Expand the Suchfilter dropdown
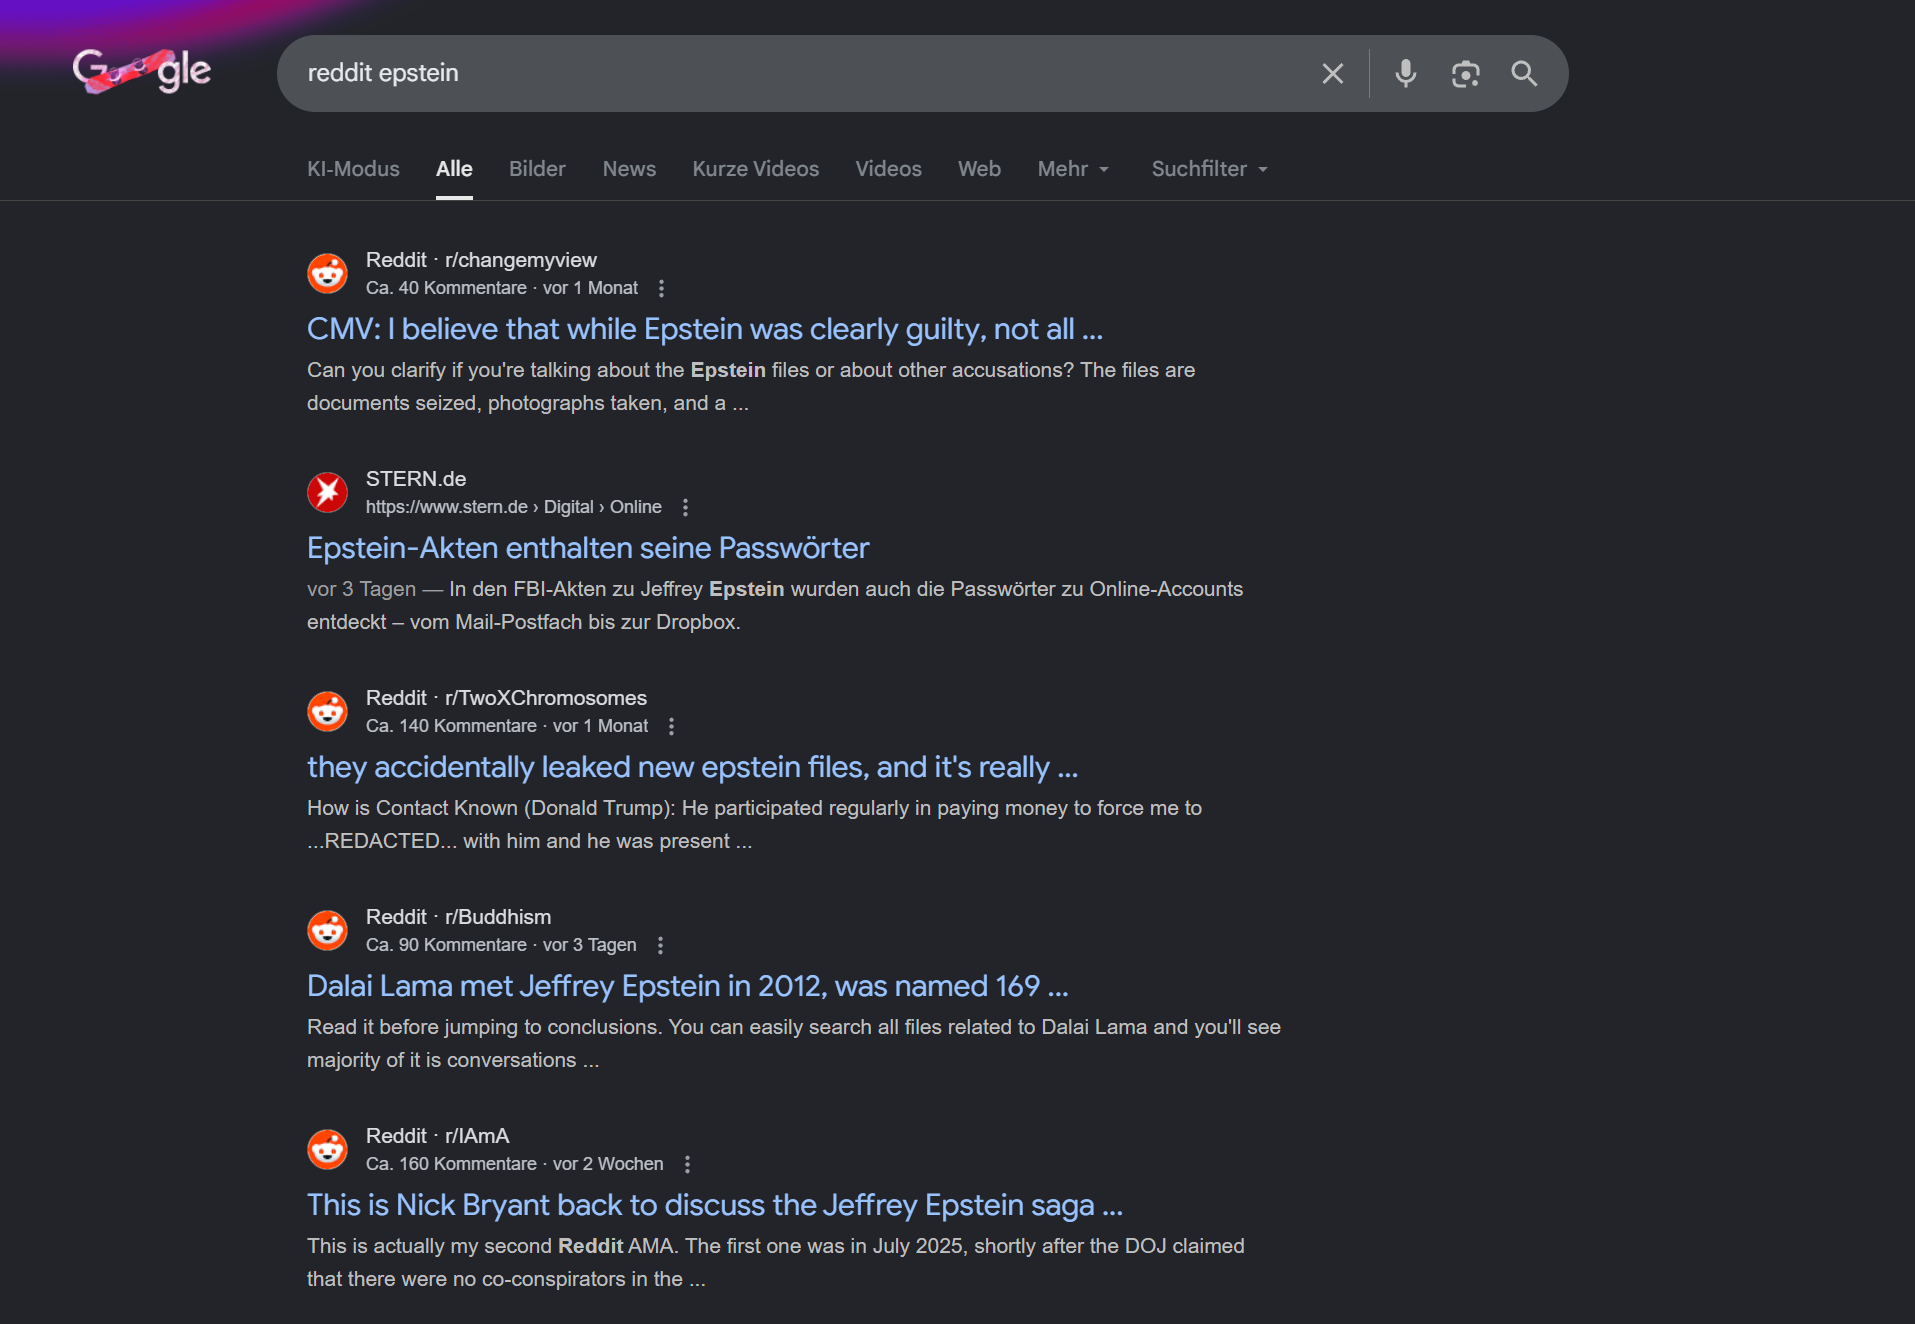 [x=1209, y=169]
